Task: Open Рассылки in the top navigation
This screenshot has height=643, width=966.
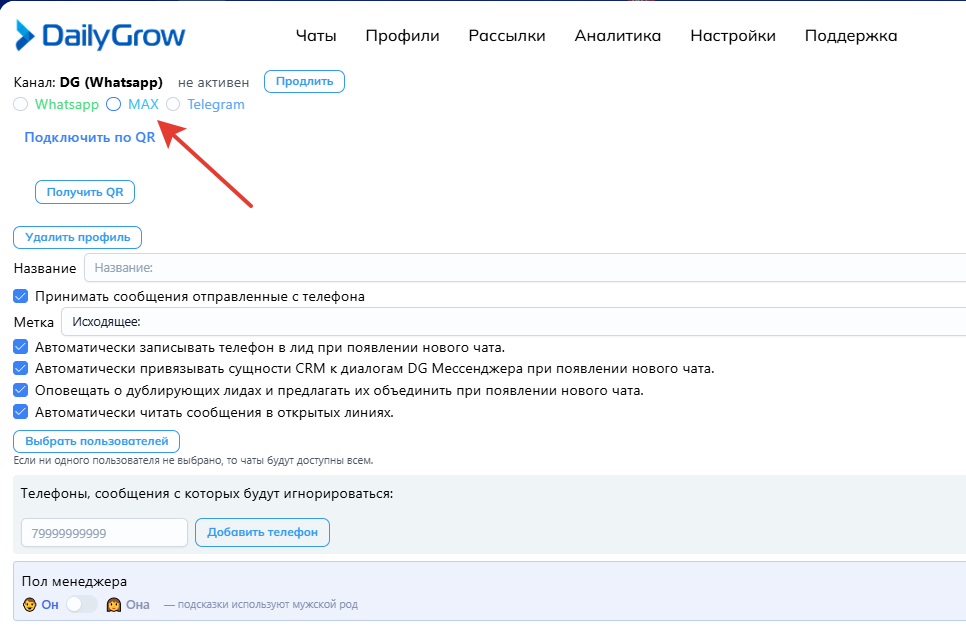Action: [x=507, y=36]
